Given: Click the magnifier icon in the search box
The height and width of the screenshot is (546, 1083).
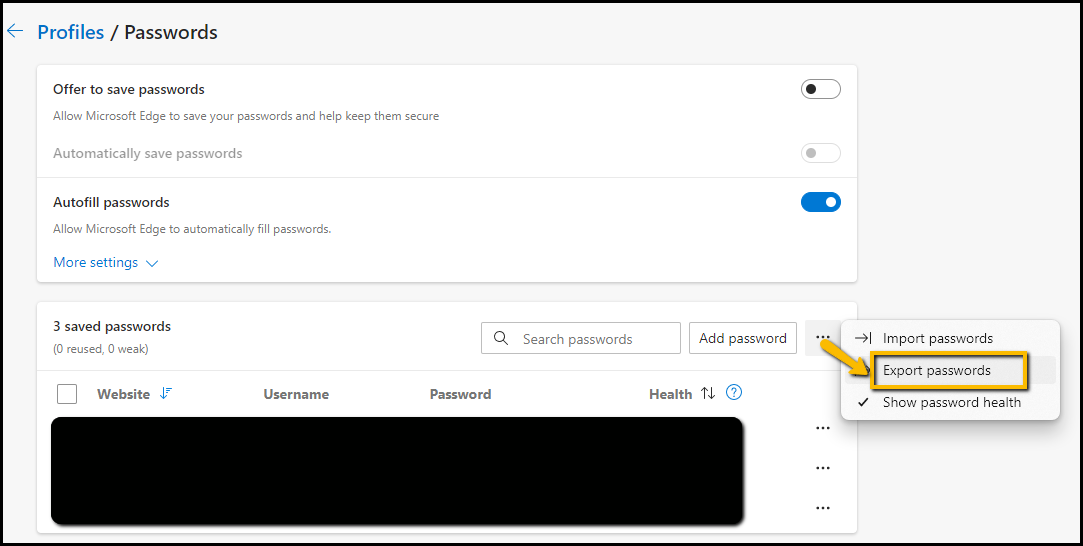Looking at the screenshot, I should (501, 338).
